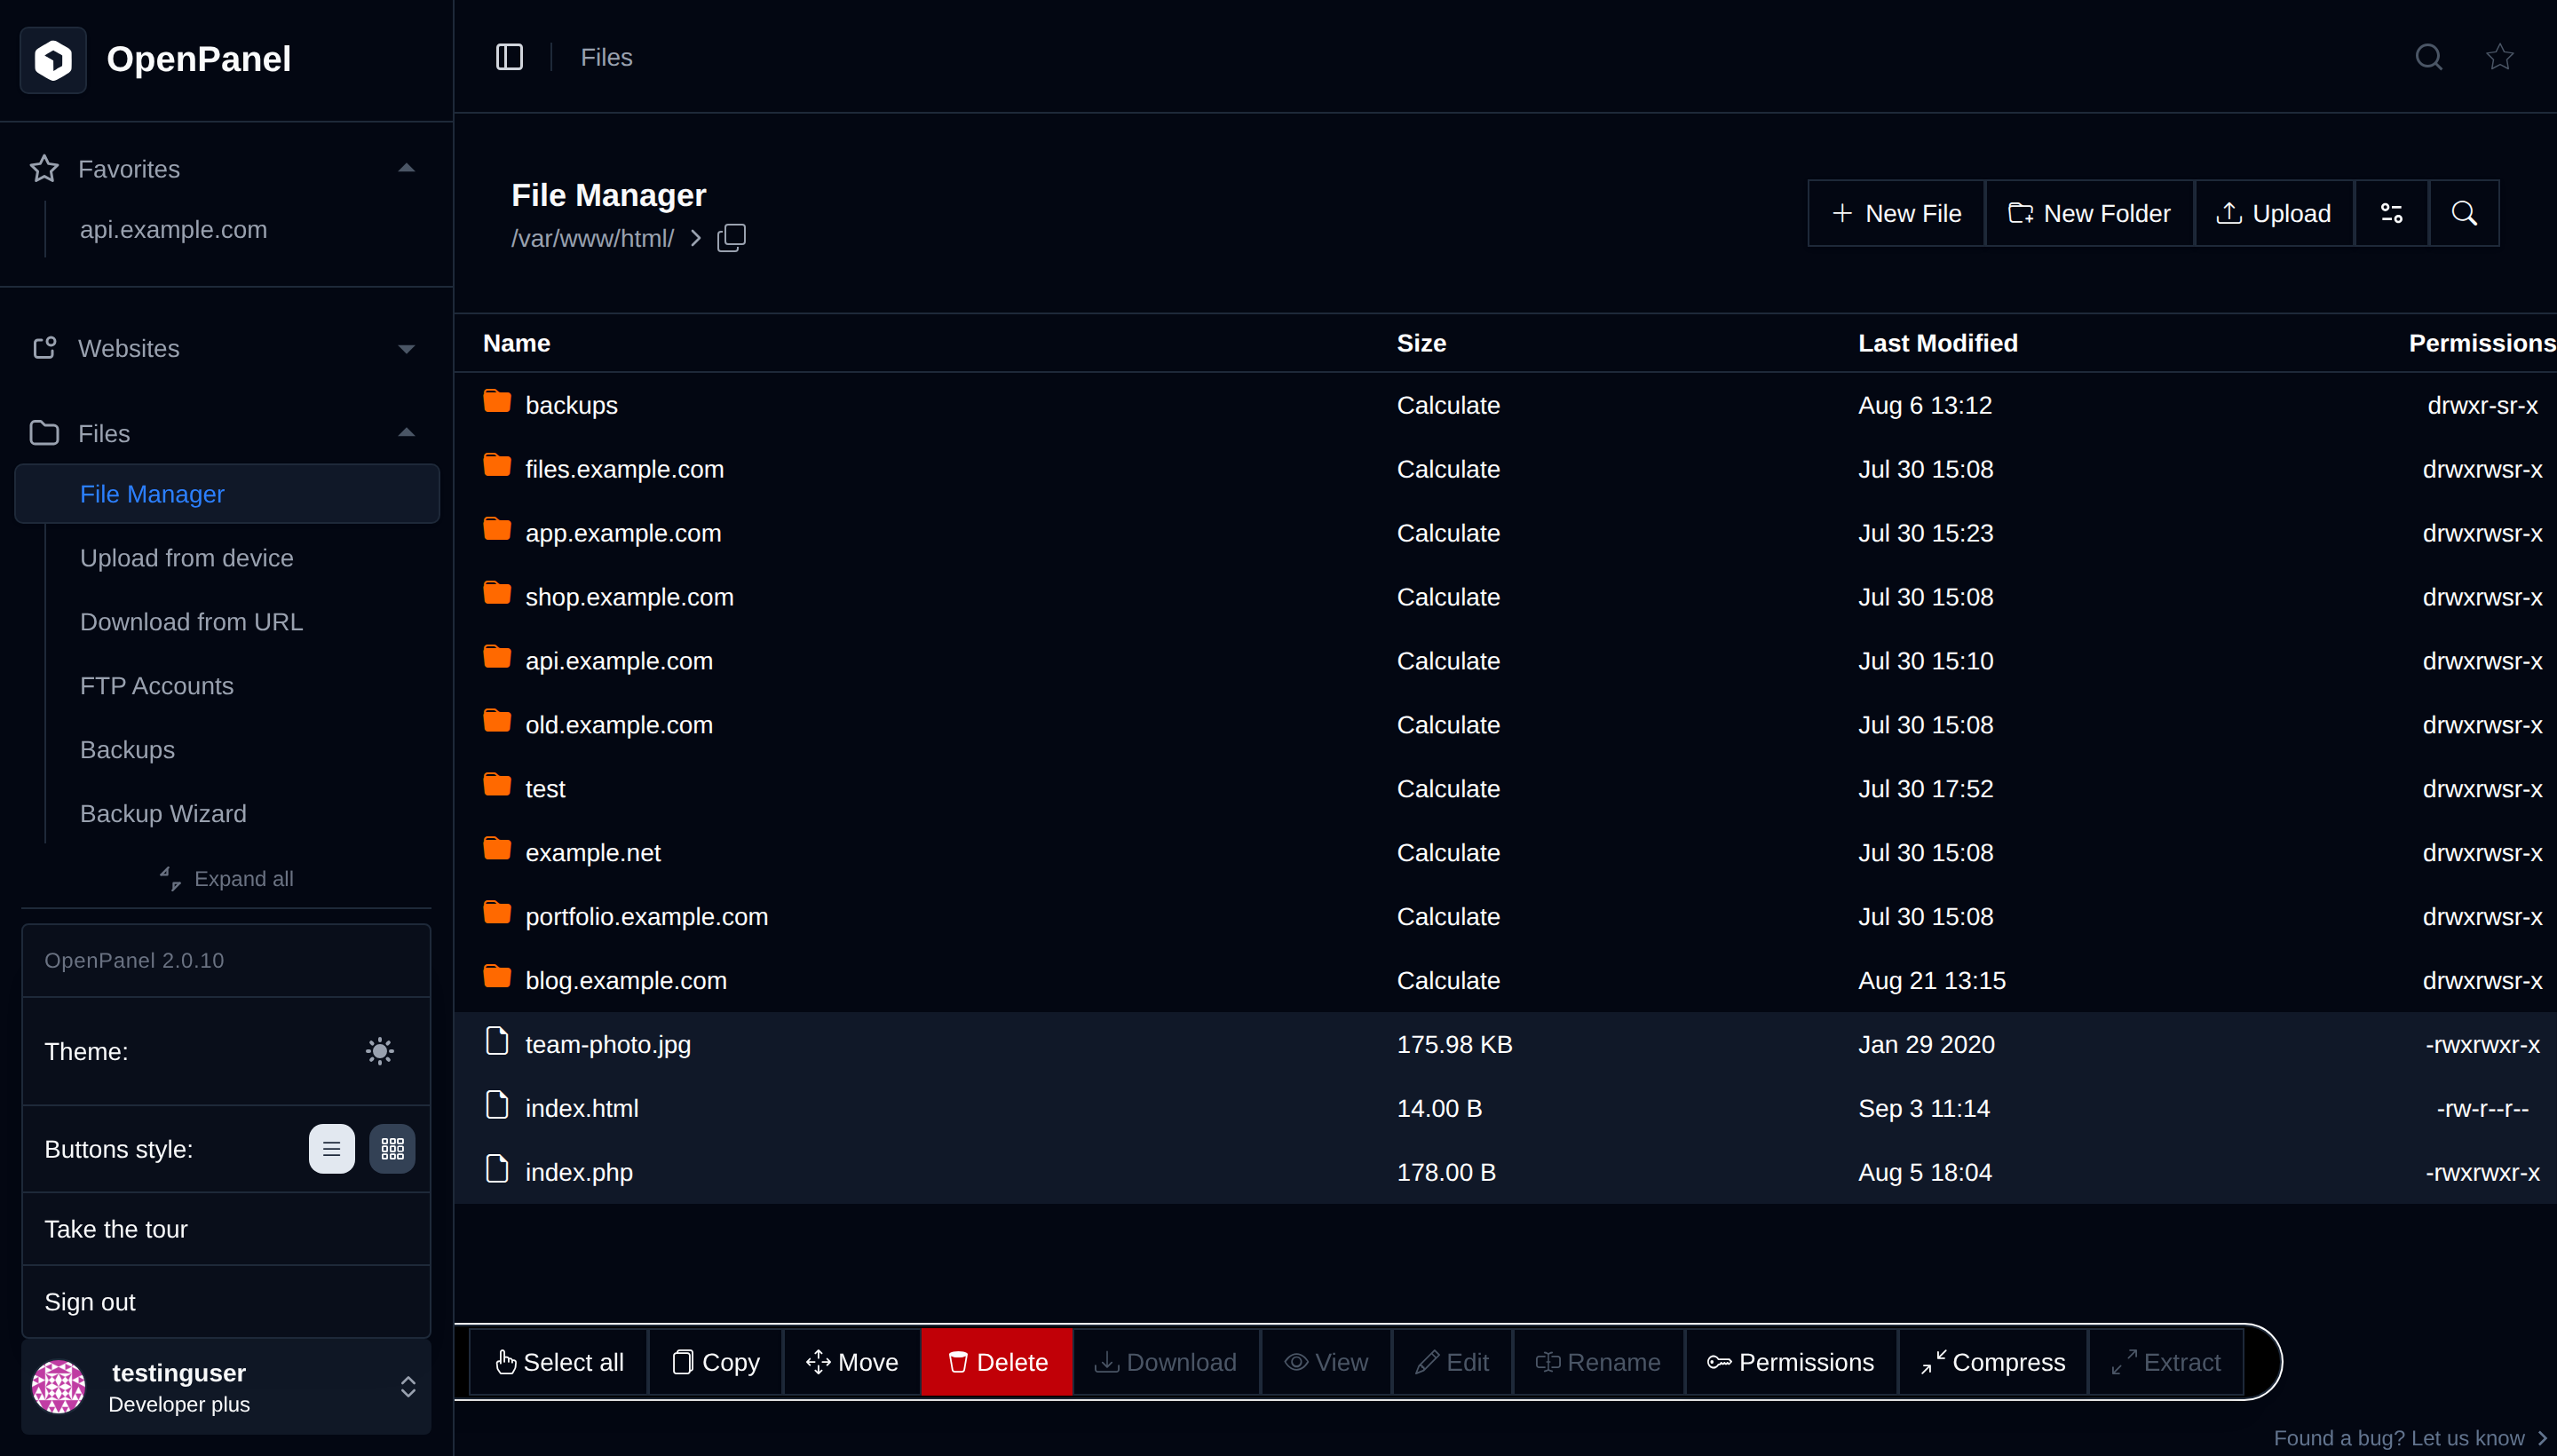Open the file manager search magnifier button
The height and width of the screenshot is (1456, 2557).
point(2464,213)
